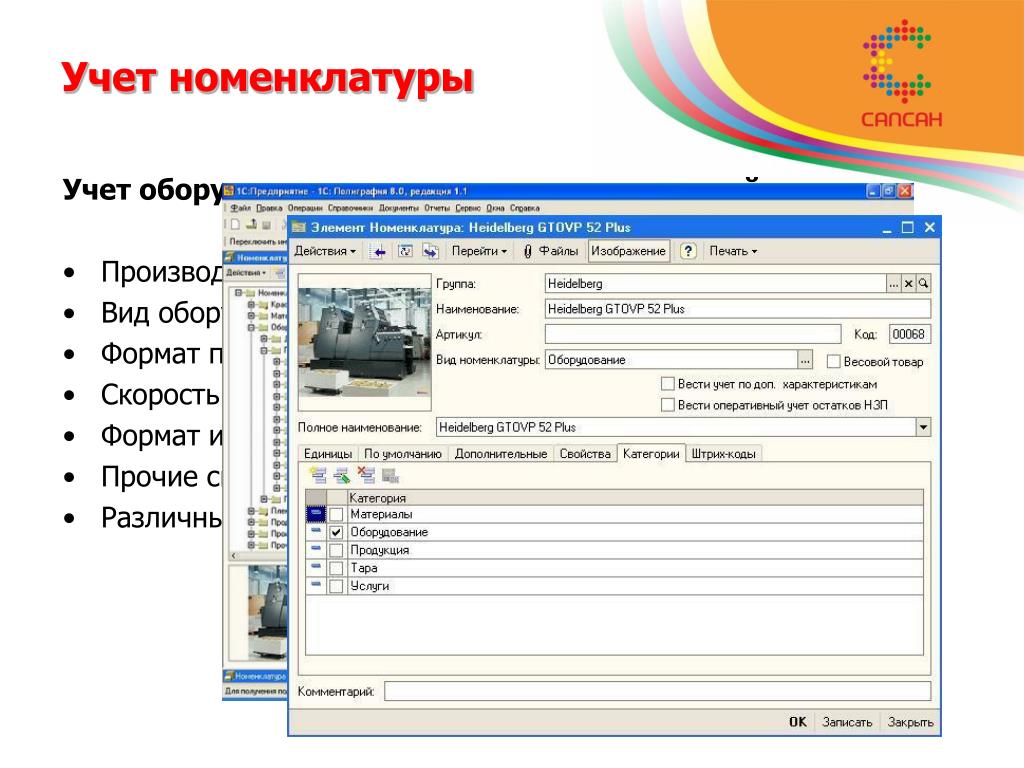Click the Файлы paperclip button
Screen dimensions: 1024x768
point(551,251)
